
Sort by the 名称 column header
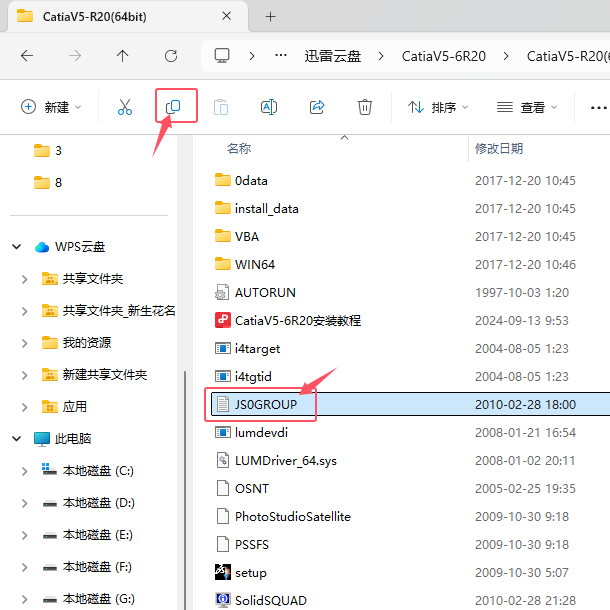tap(239, 148)
